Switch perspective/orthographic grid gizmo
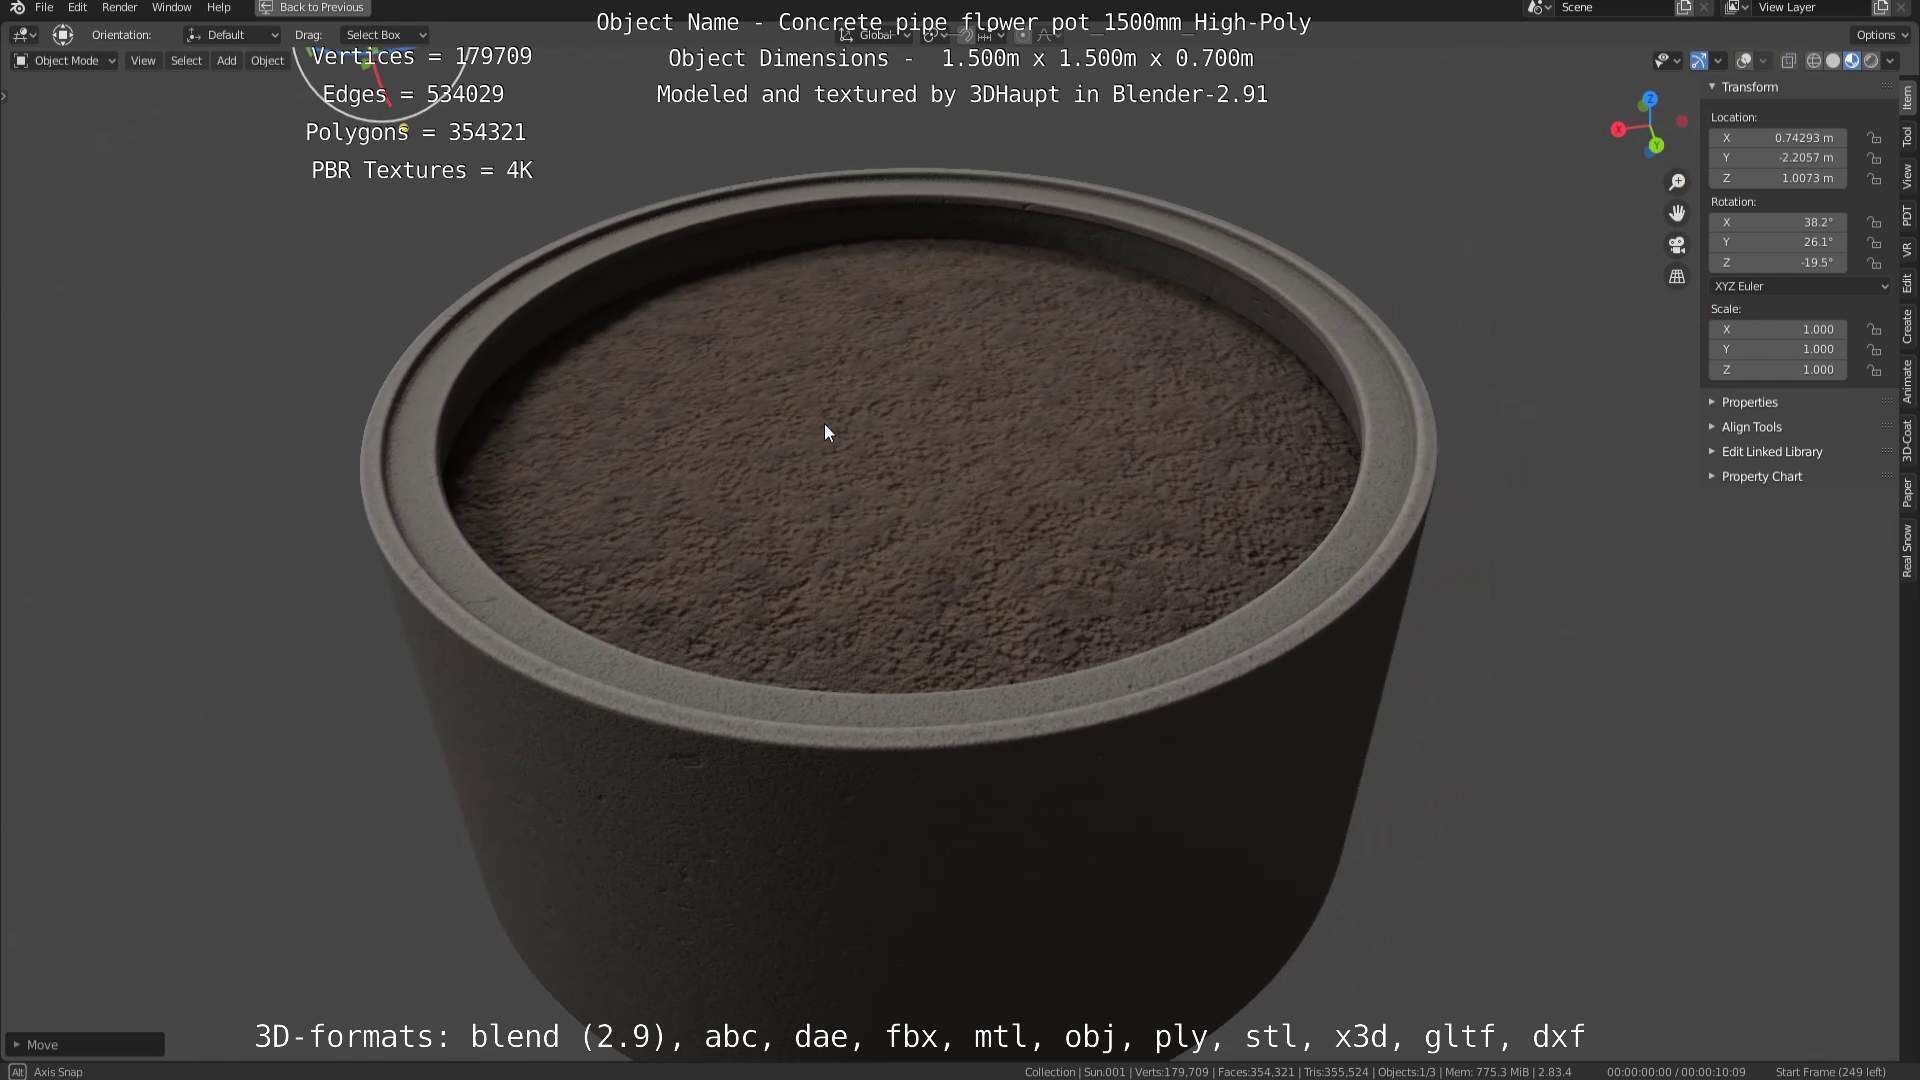The height and width of the screenshot is (1080, 1920). [1677, 276]
